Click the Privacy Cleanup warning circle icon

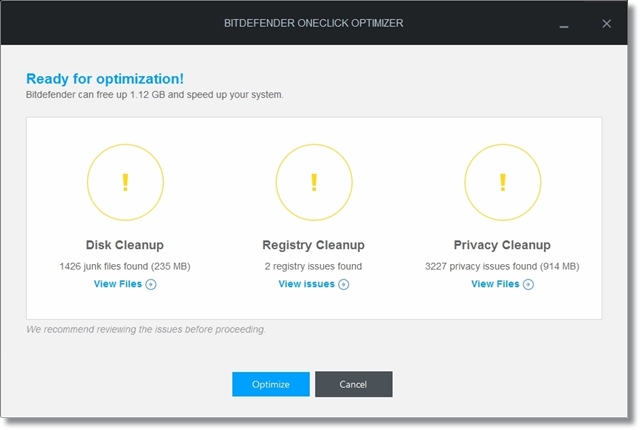[502, 182]
